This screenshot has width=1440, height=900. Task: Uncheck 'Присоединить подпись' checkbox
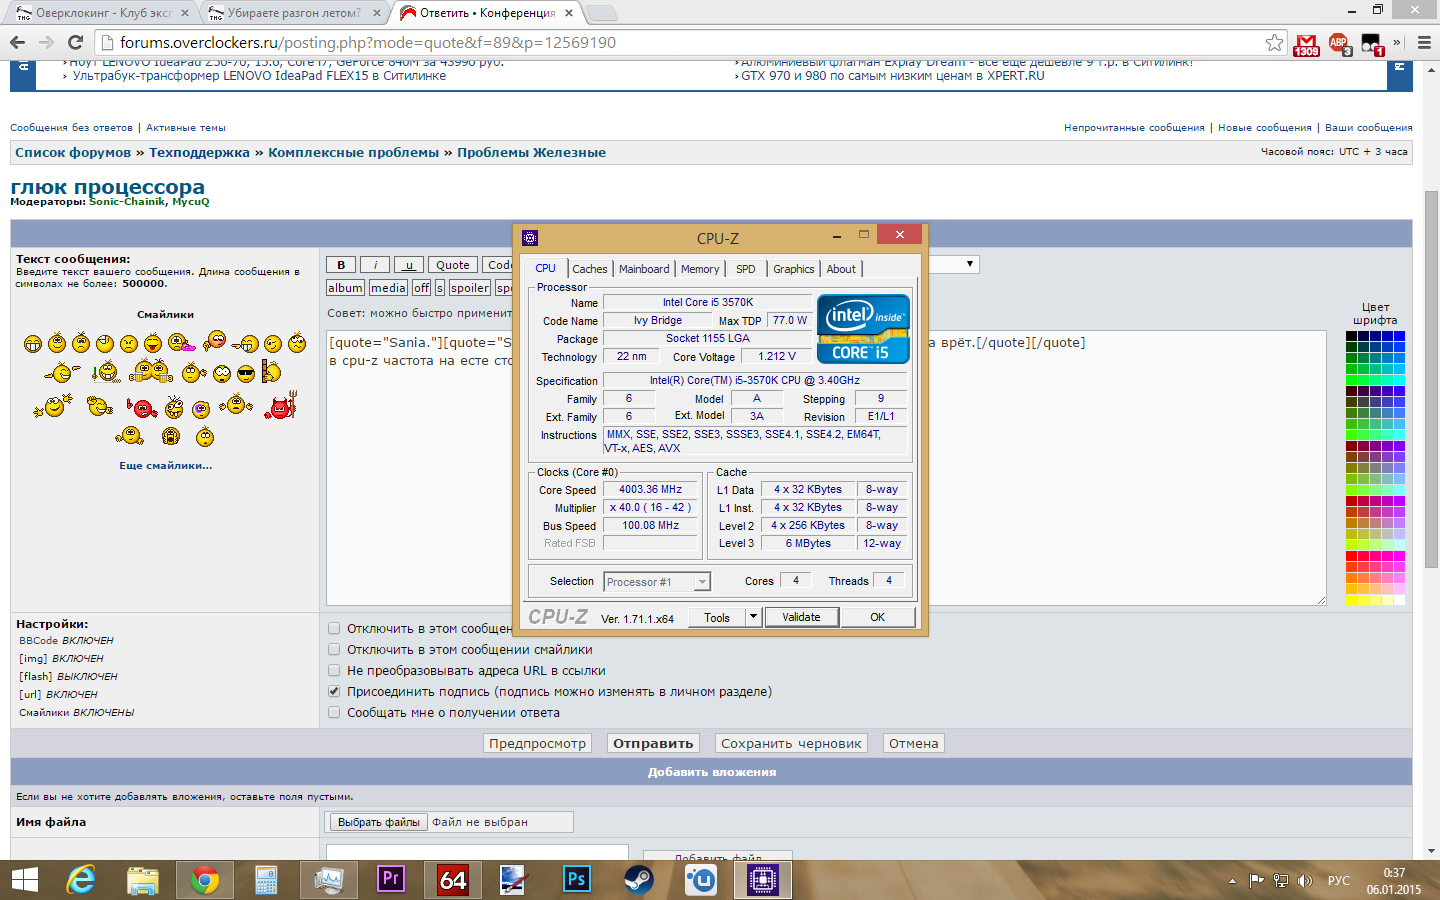334,692
